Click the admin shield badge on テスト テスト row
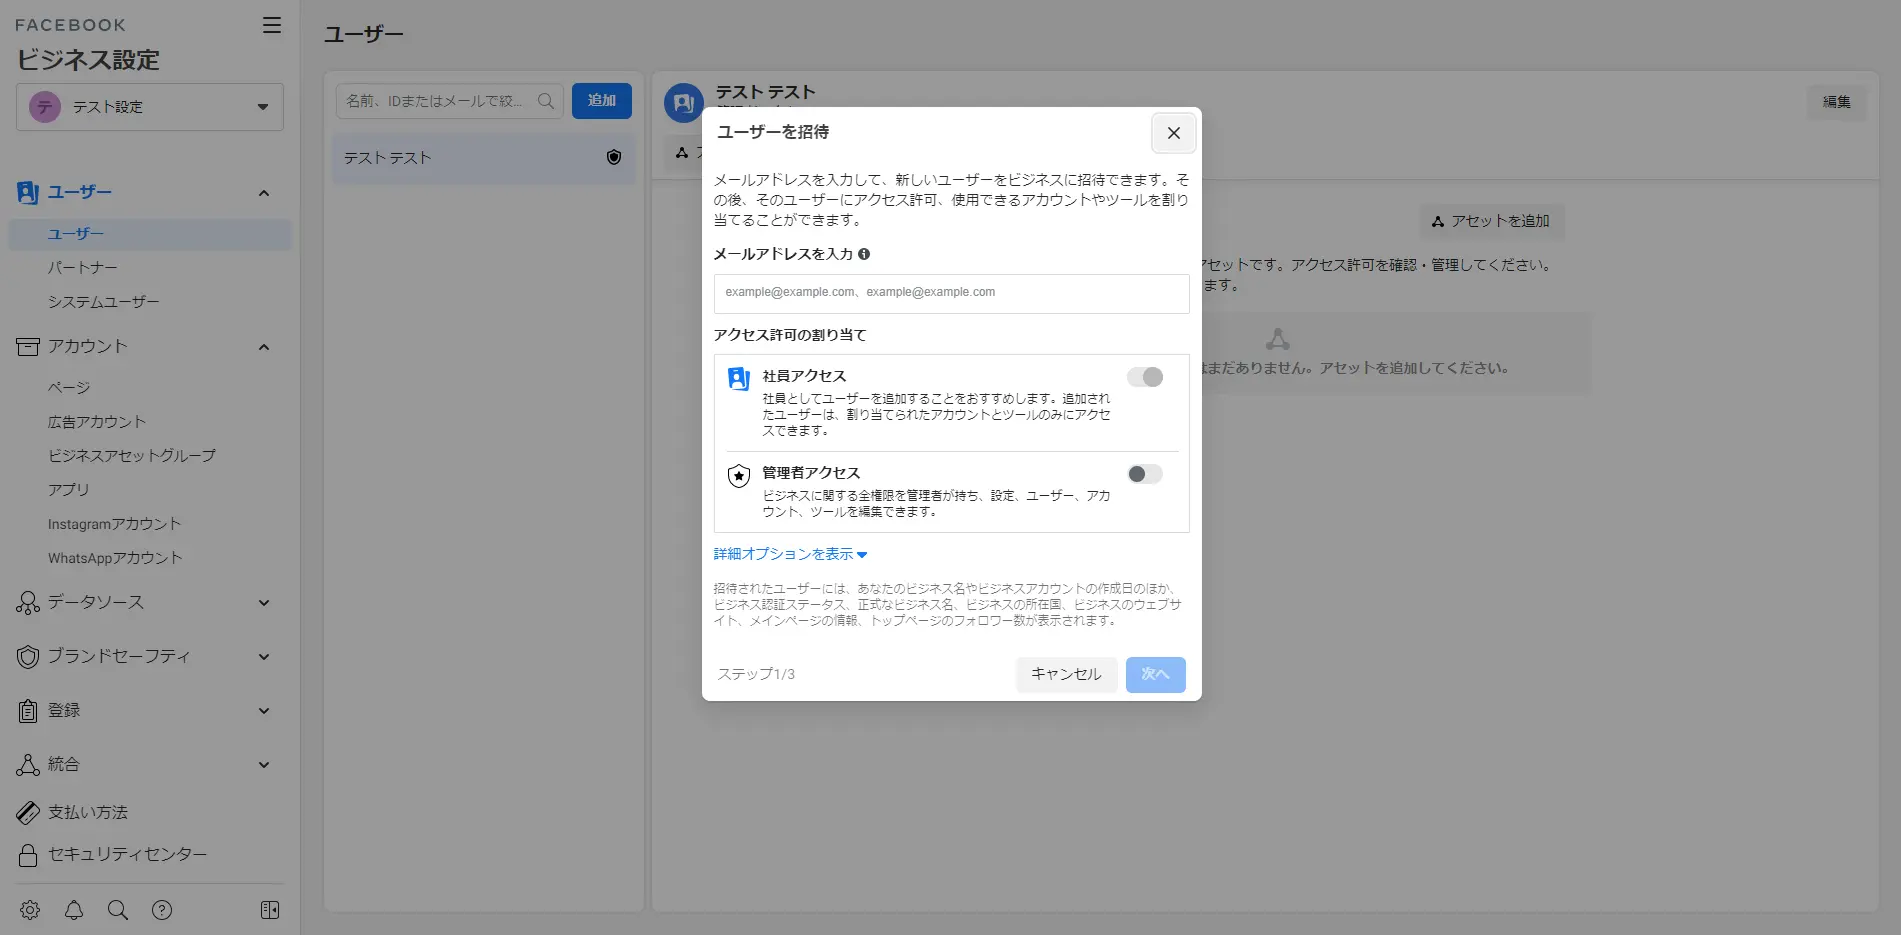Image resolution: width=1901 pixels, height=935 pixels. click(614, 157)
